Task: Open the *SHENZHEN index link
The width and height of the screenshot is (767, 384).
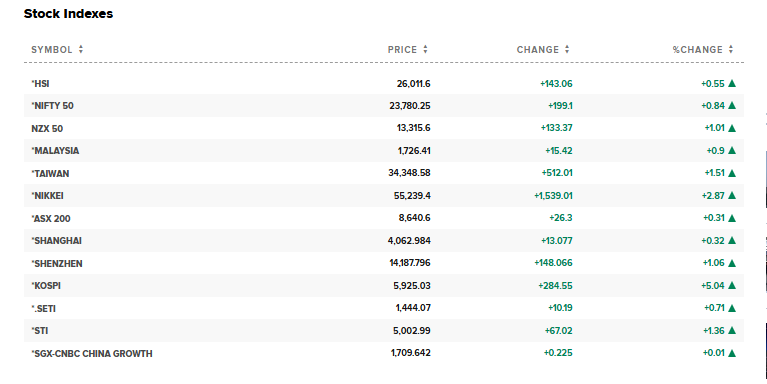Action: [57, 264]
